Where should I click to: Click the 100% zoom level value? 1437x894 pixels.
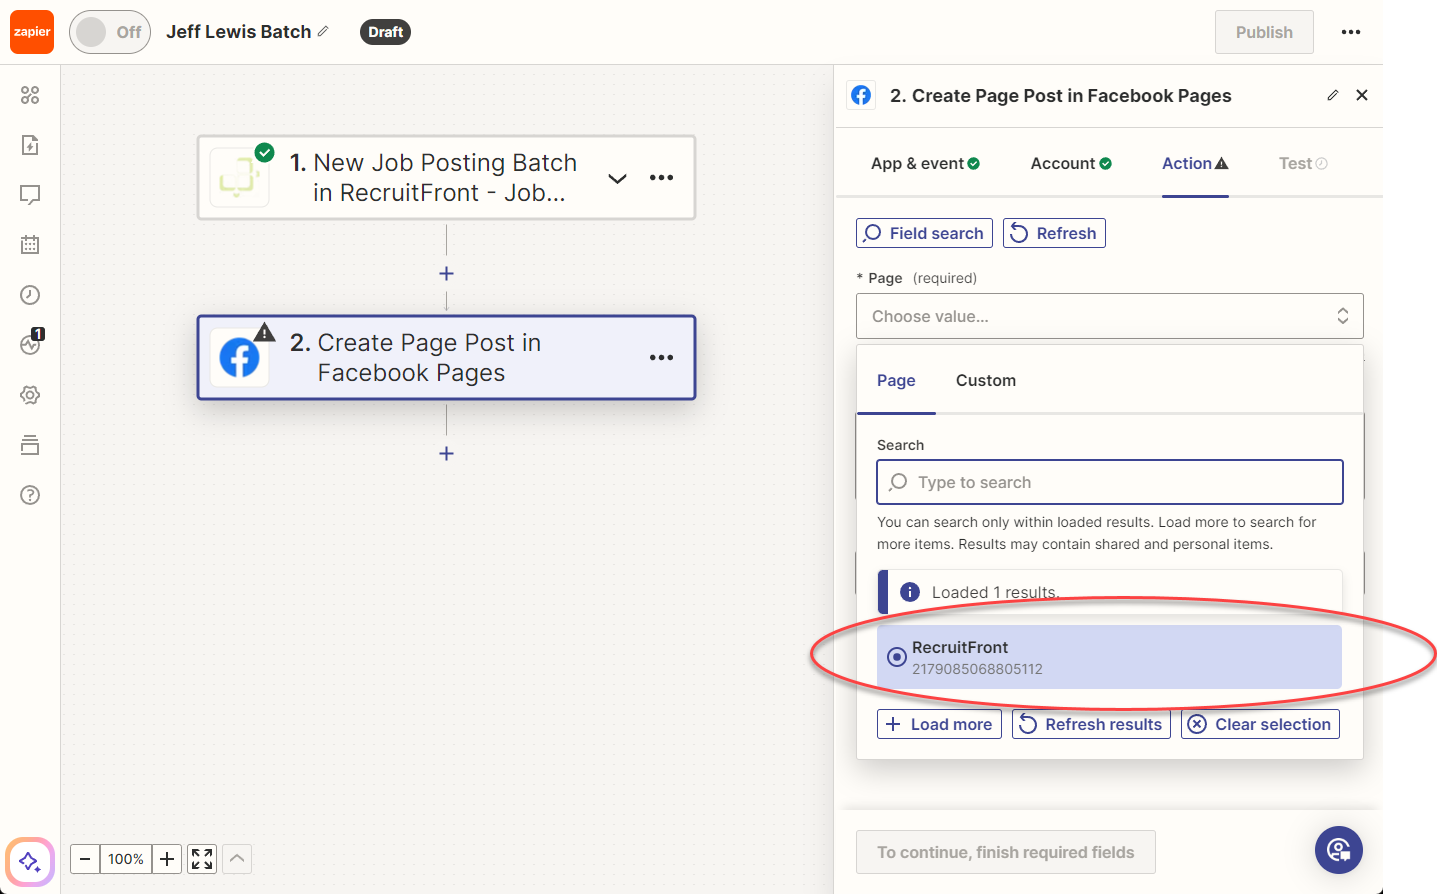coord(126,859)
